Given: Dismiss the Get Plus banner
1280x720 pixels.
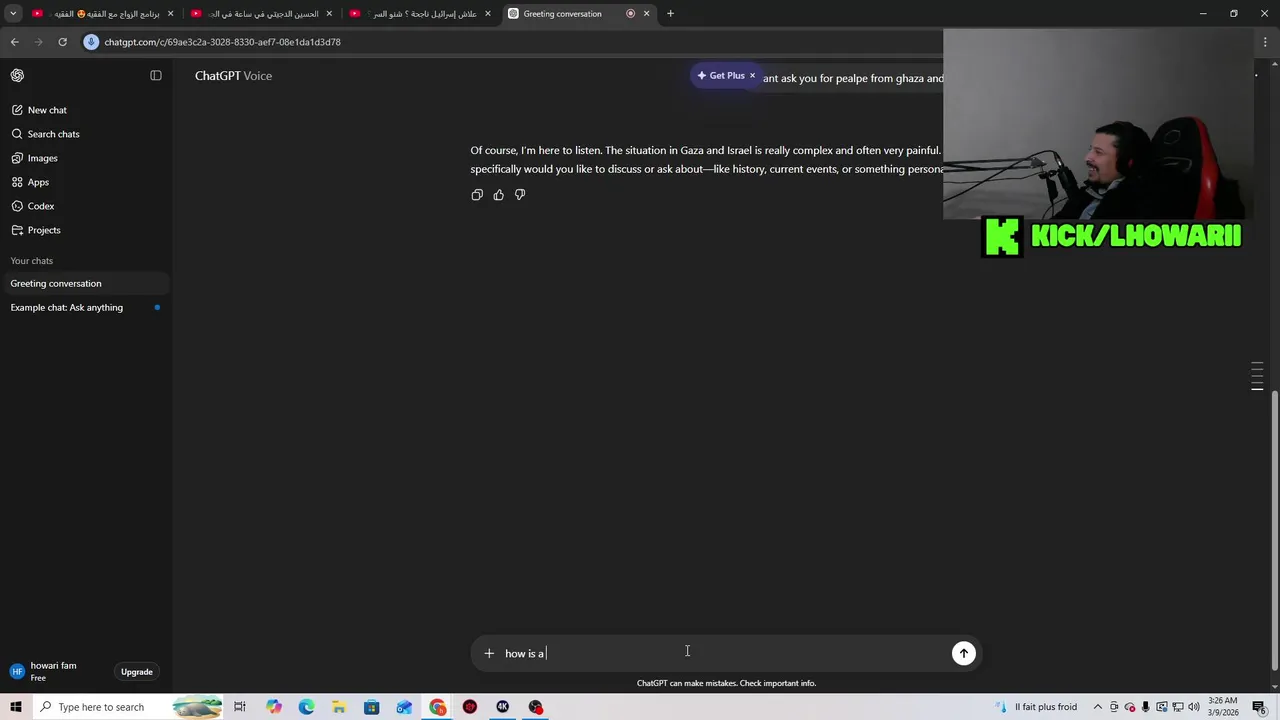Looking at the screenshot, I should click(x=753, y=76).
